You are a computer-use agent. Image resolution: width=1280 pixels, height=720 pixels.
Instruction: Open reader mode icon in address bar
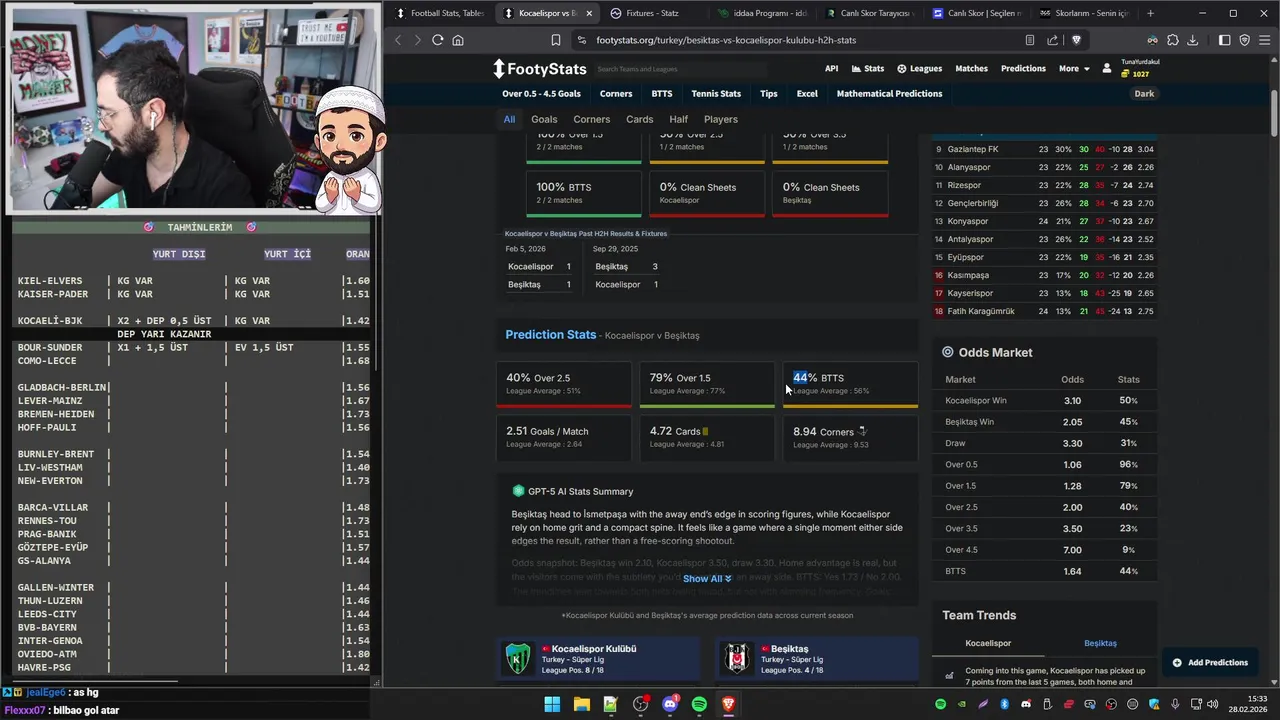click(x=1030, y=40)
